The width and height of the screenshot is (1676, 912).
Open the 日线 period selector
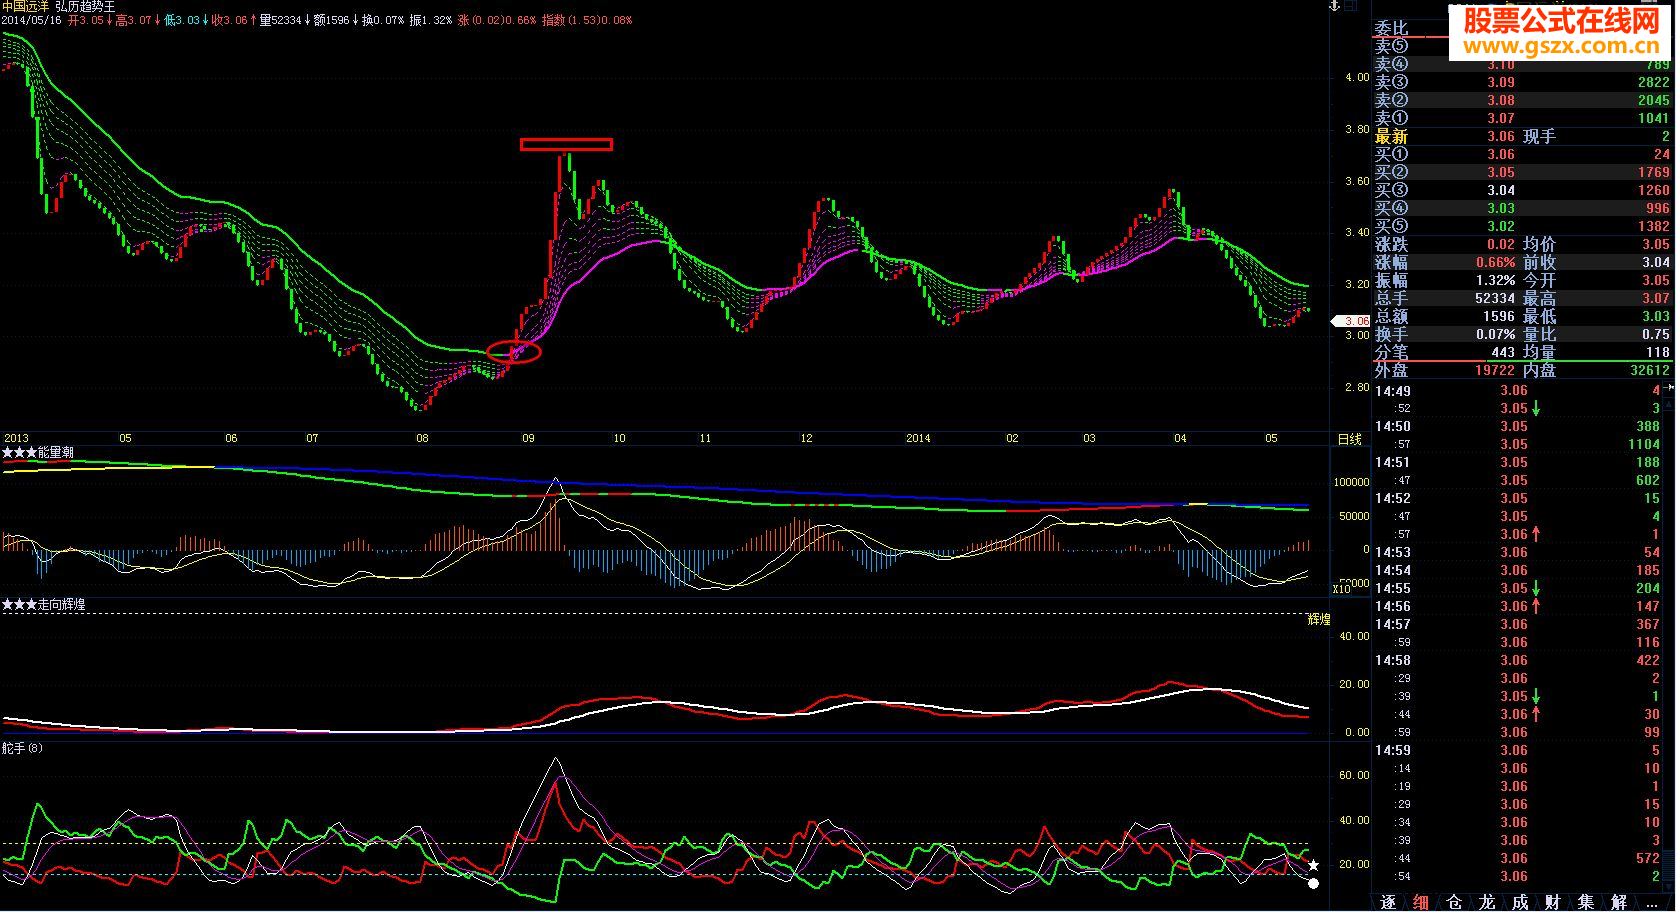pyautogui.click(x=1349, y=439)
